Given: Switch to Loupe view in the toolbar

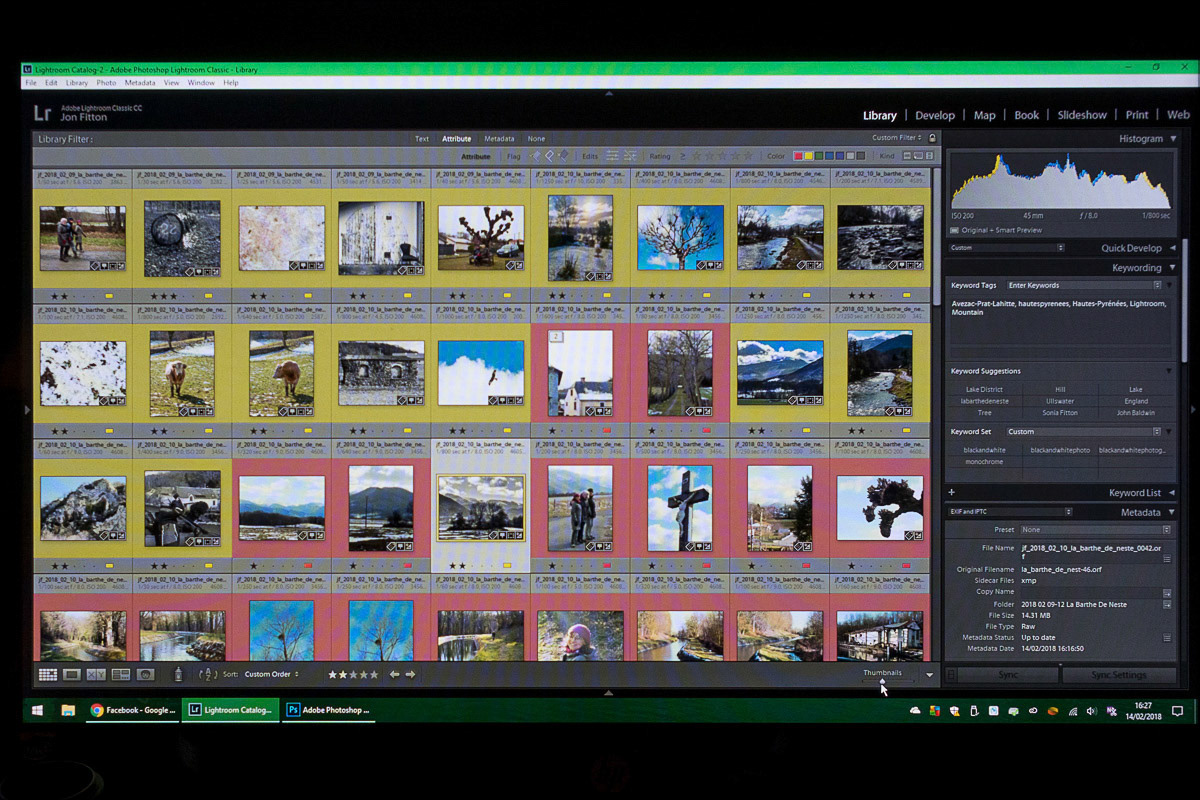Looking at the screenshot, I should click(x=72, y=675).
